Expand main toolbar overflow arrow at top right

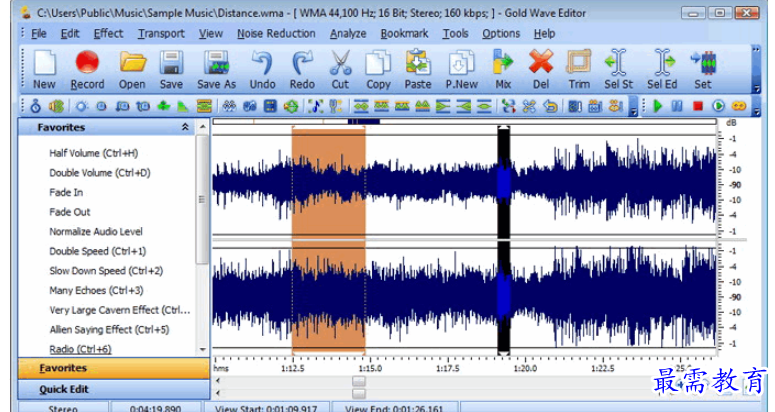click(756, 49)
